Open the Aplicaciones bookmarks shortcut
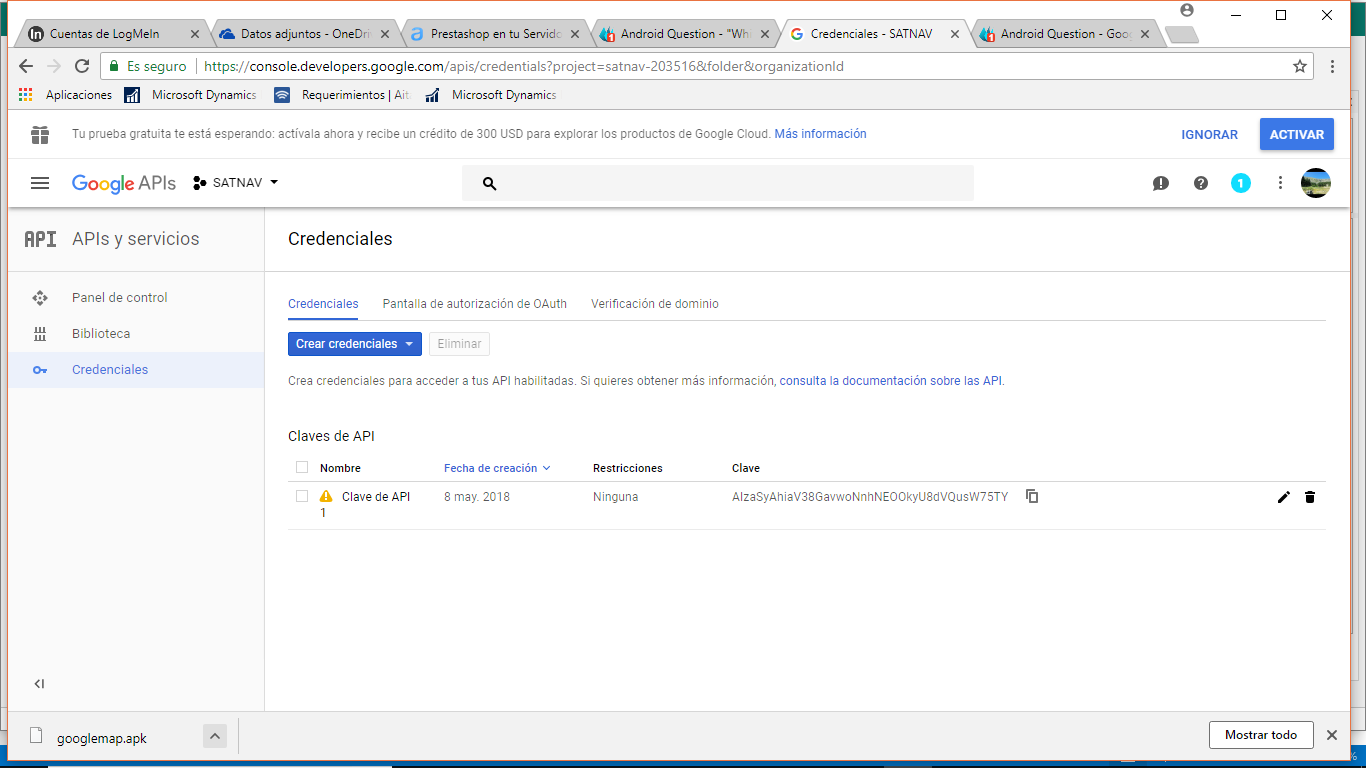This screenshot has height=768, width=1366. tap(66, 95)
